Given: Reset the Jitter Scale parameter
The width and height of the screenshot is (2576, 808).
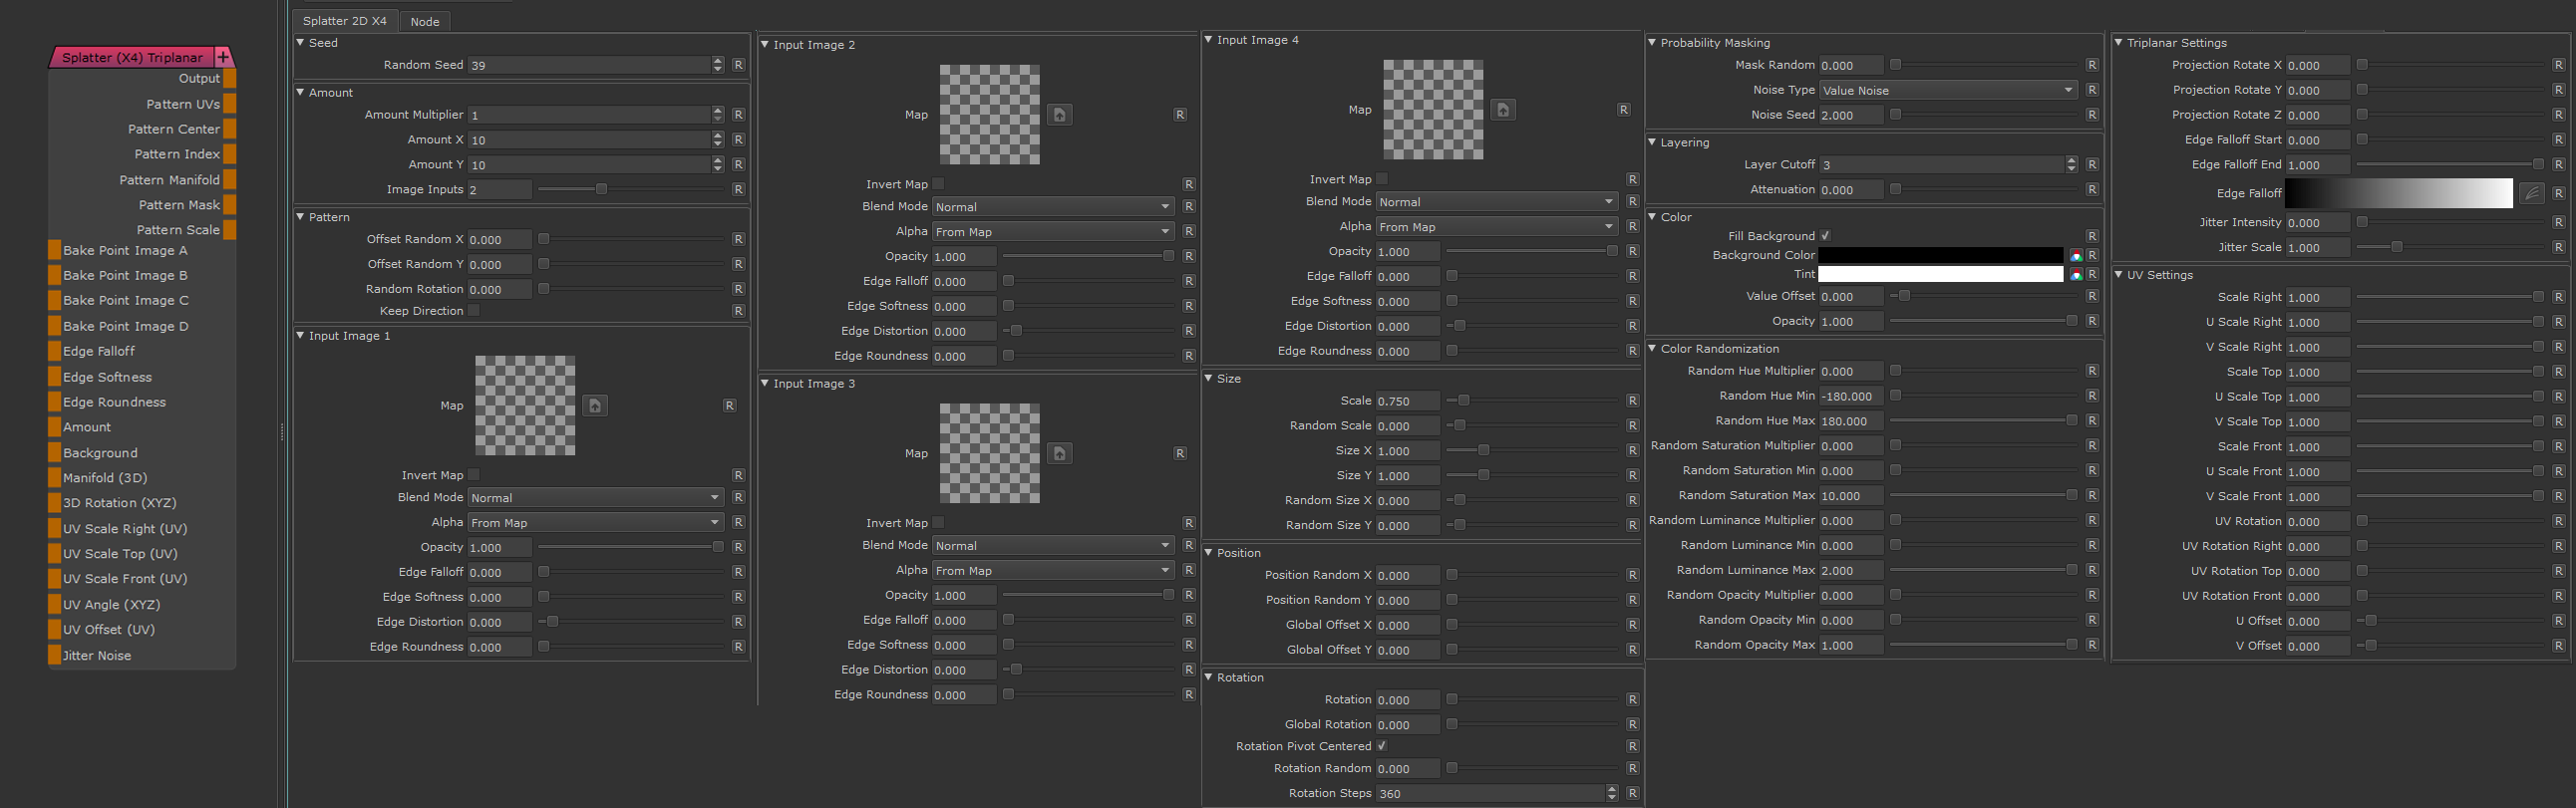Looking at the screenshot, I should 2558,247.
